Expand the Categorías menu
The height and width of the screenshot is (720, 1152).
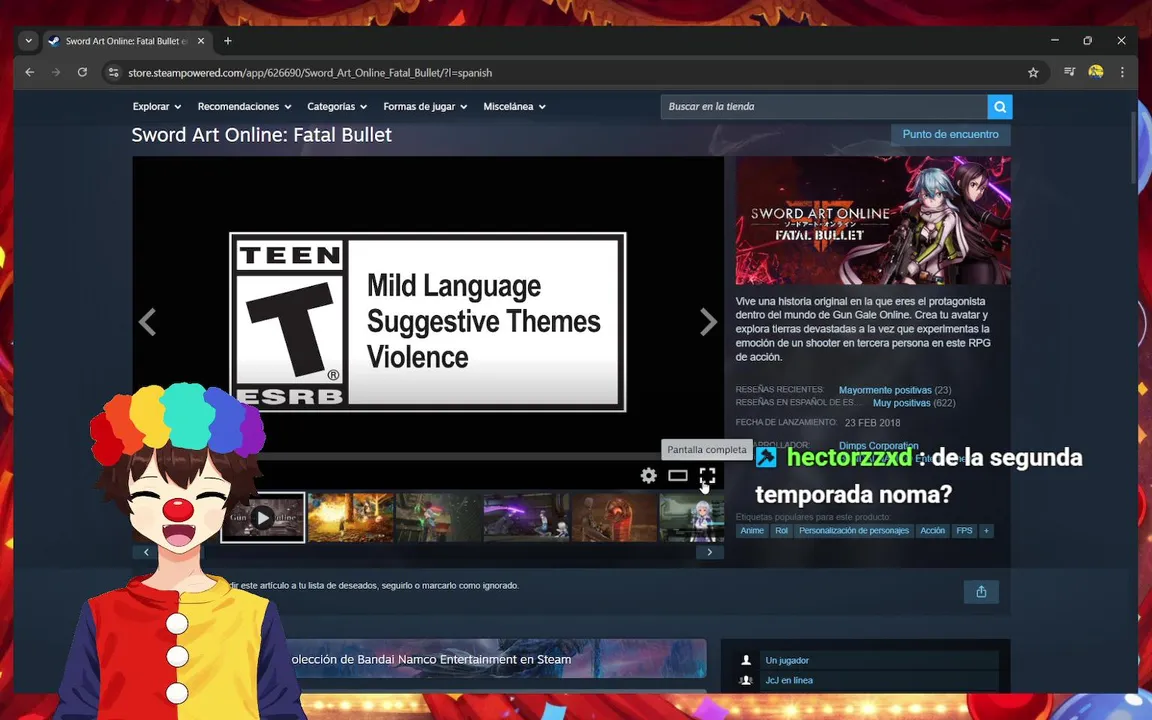tap(336, 107)
